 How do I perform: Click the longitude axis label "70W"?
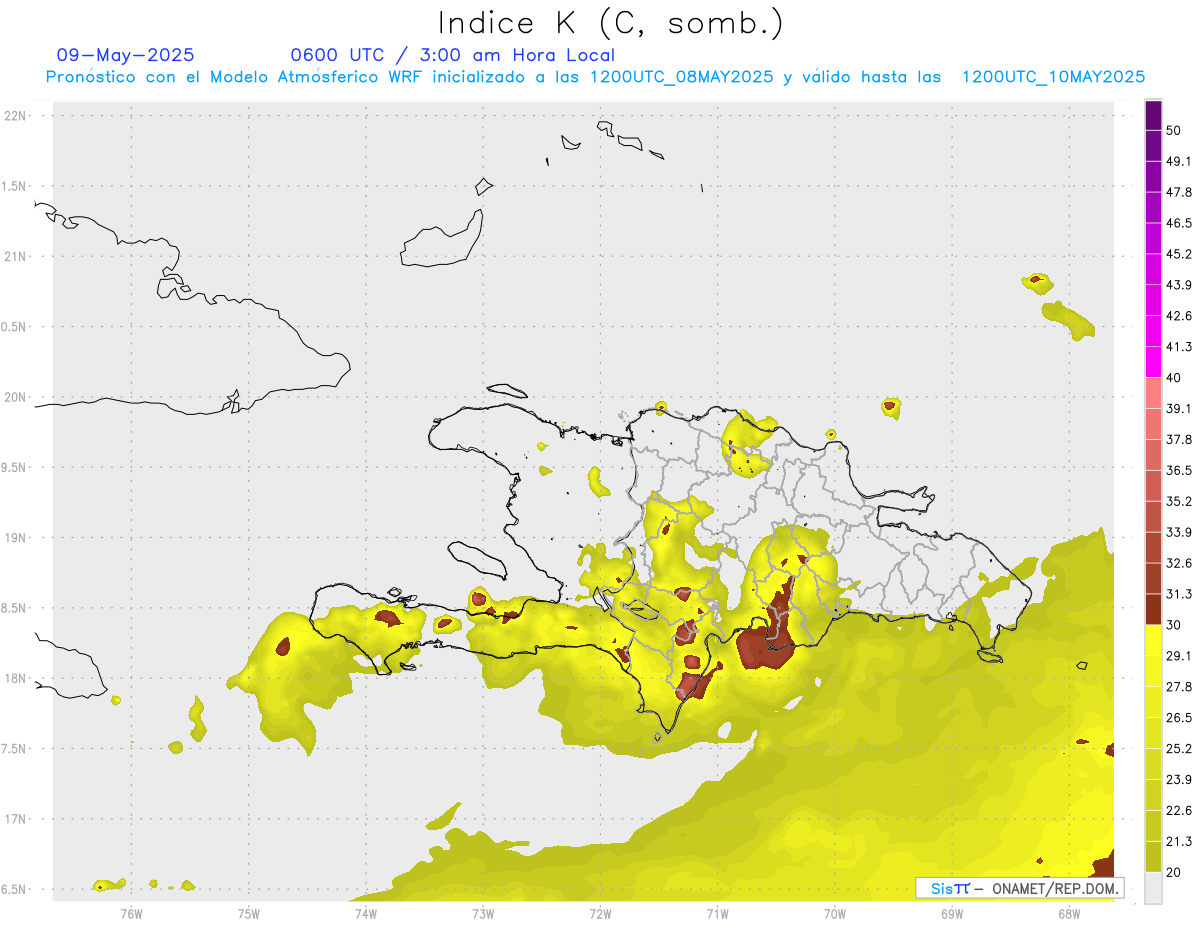coord(835,912)
